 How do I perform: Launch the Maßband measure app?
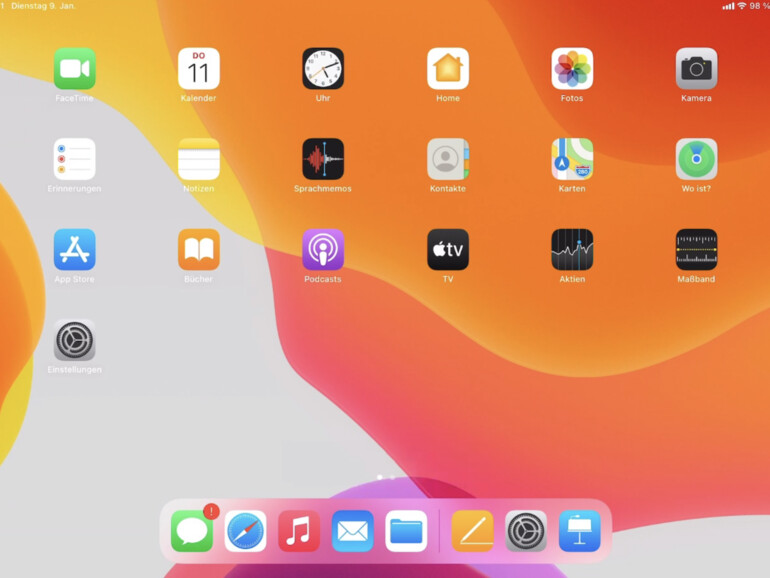[x=696, y=249]
